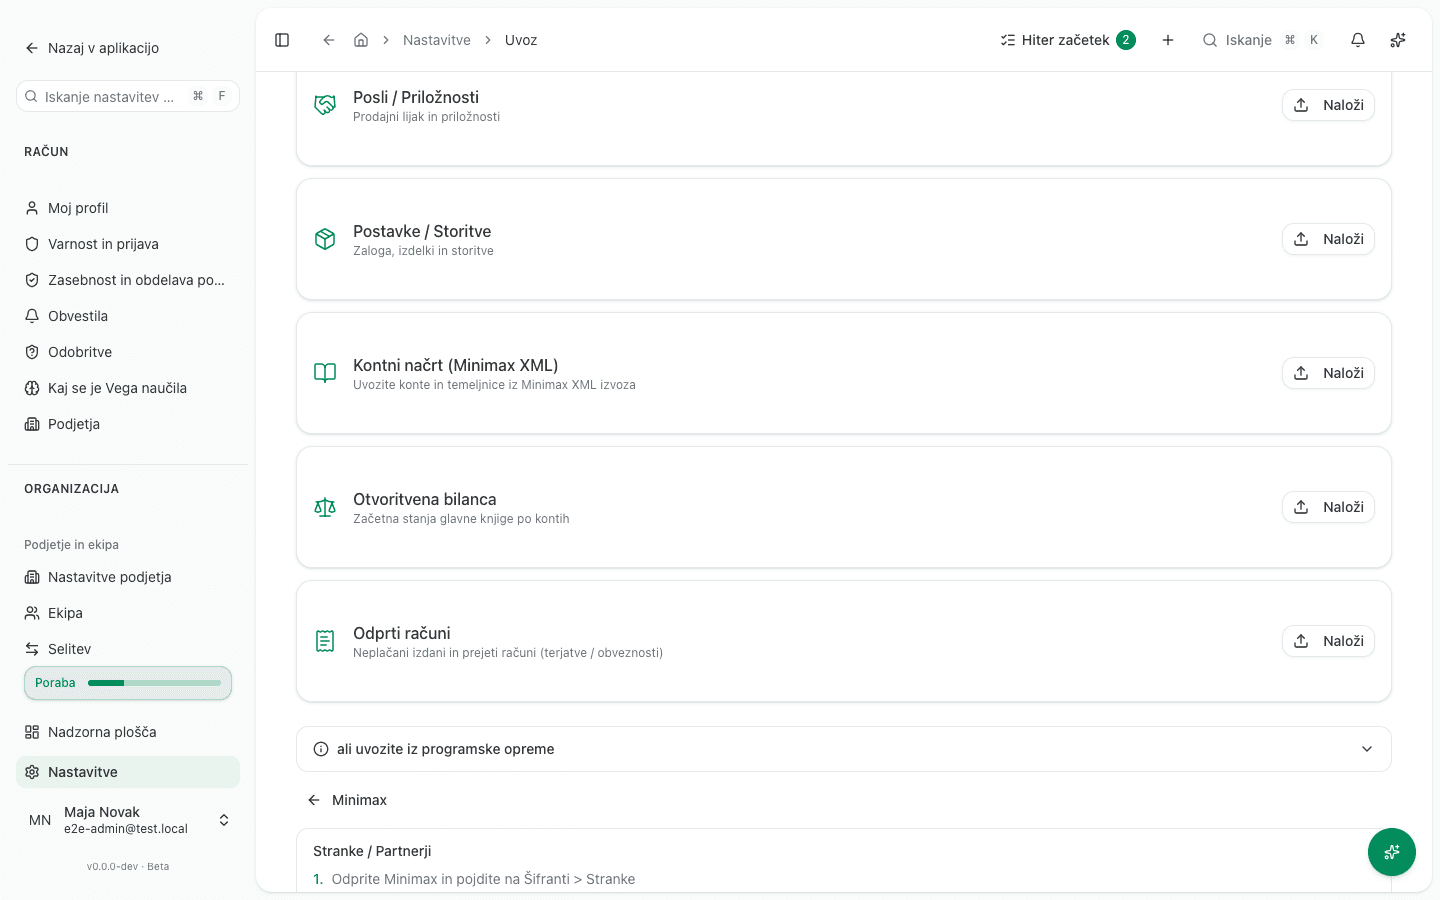Go back with the header arrow icon
This screenshot has width=1440, height=900.
tap(328, 40)
